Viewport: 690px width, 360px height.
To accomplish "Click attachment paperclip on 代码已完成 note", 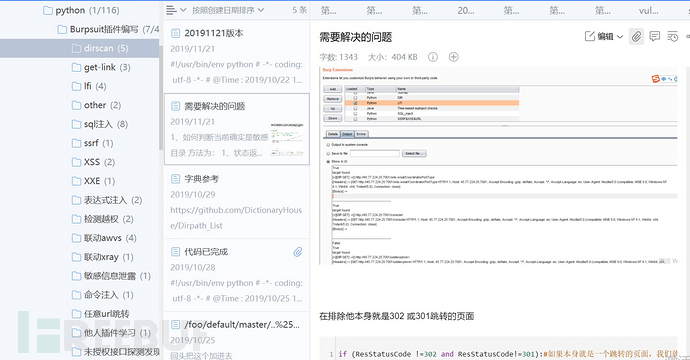I will pyautogui.click(x=298, y=252).
